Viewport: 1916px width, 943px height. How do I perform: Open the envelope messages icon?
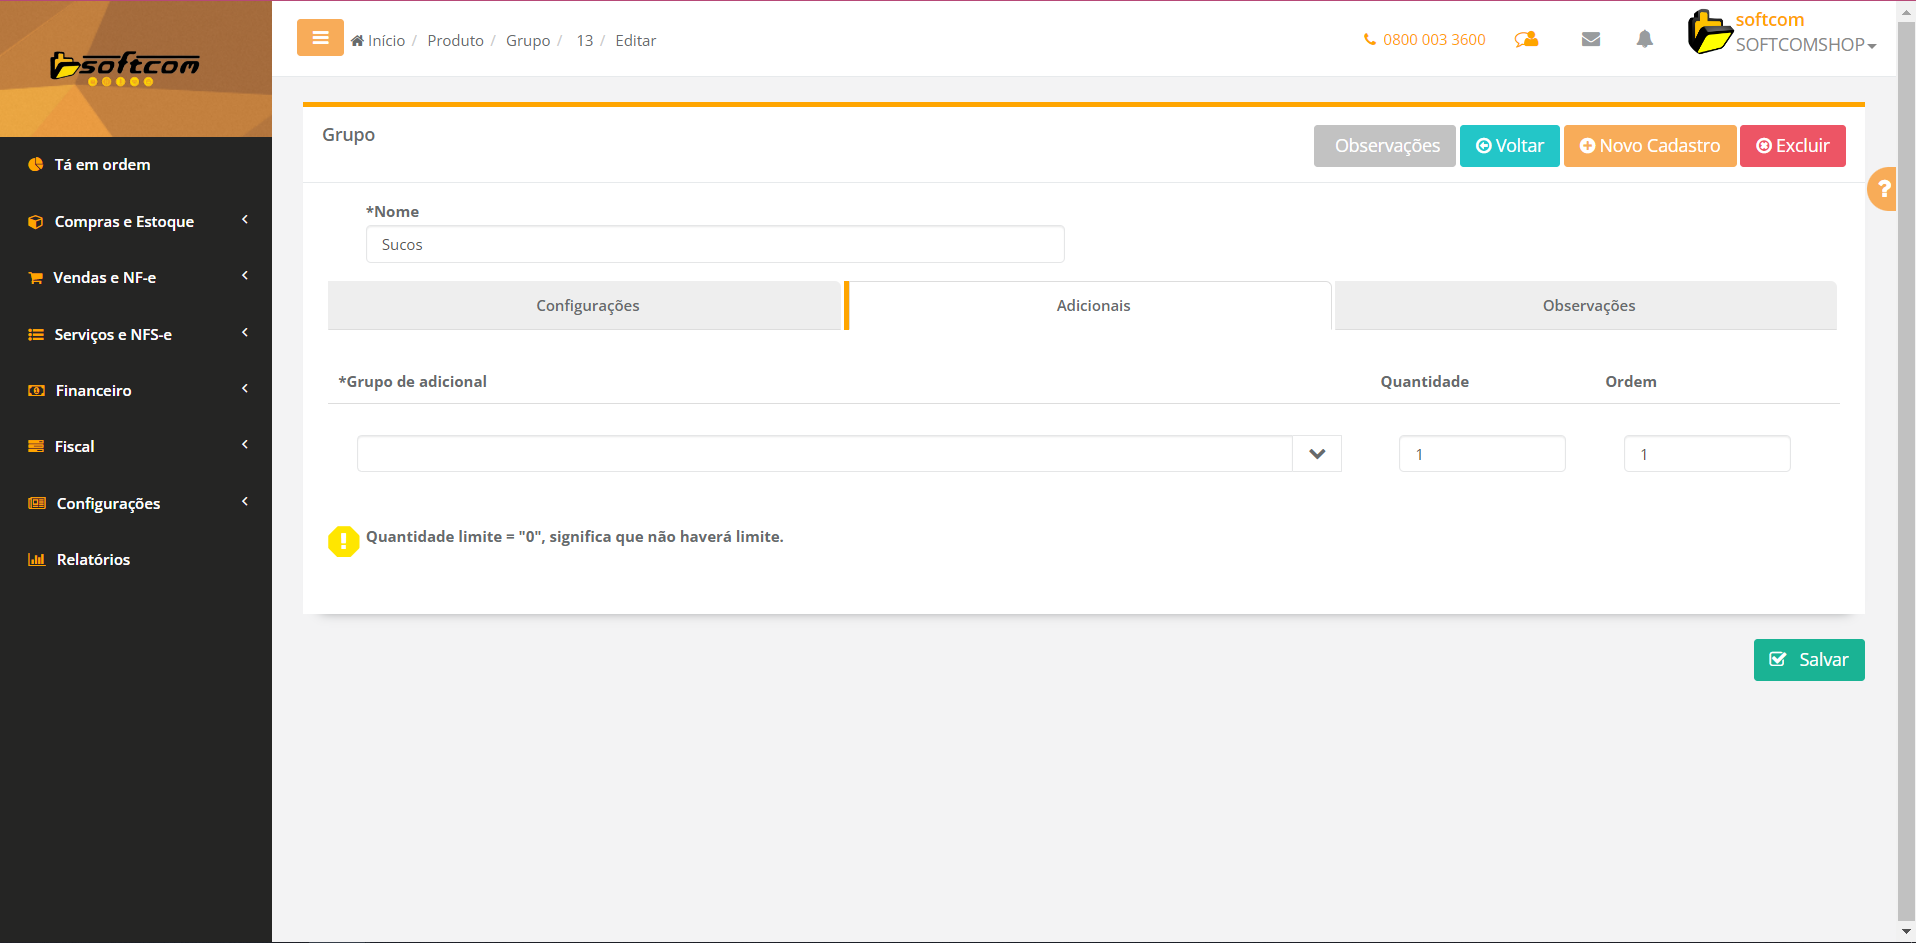[1591, 40]
